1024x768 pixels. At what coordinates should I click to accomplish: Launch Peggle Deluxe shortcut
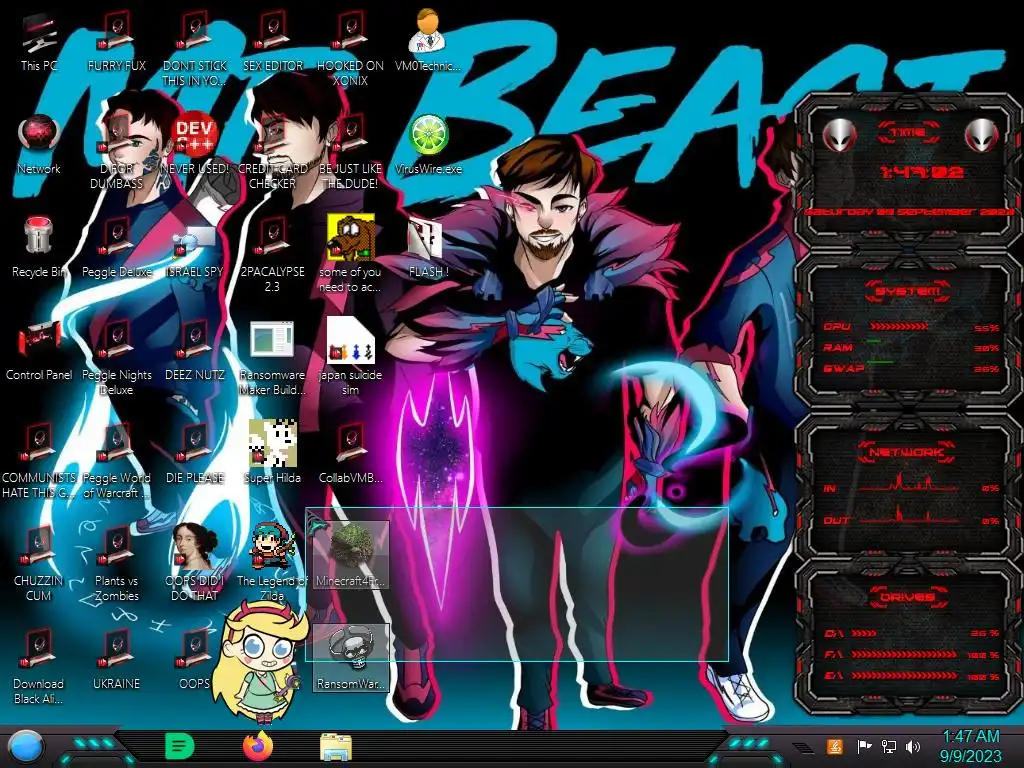pos(116,248)
